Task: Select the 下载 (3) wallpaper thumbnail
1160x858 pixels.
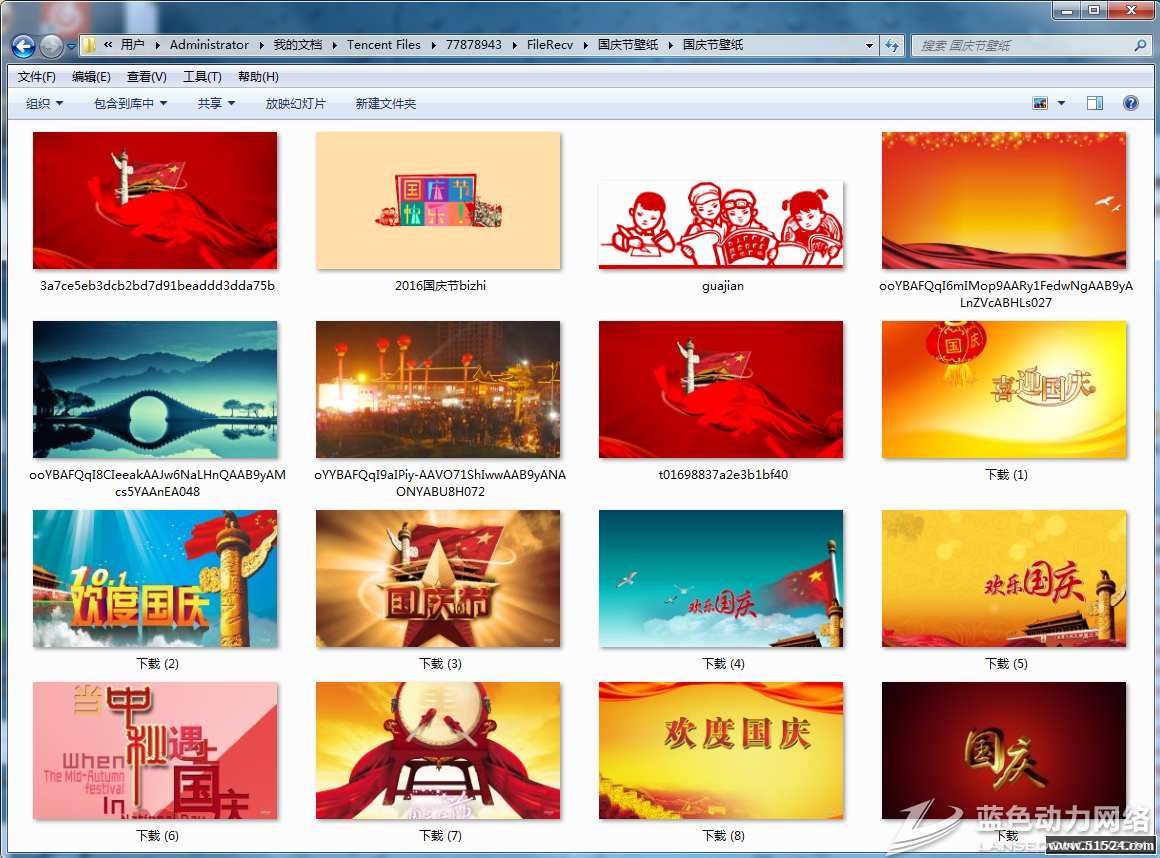Action: 438,579
